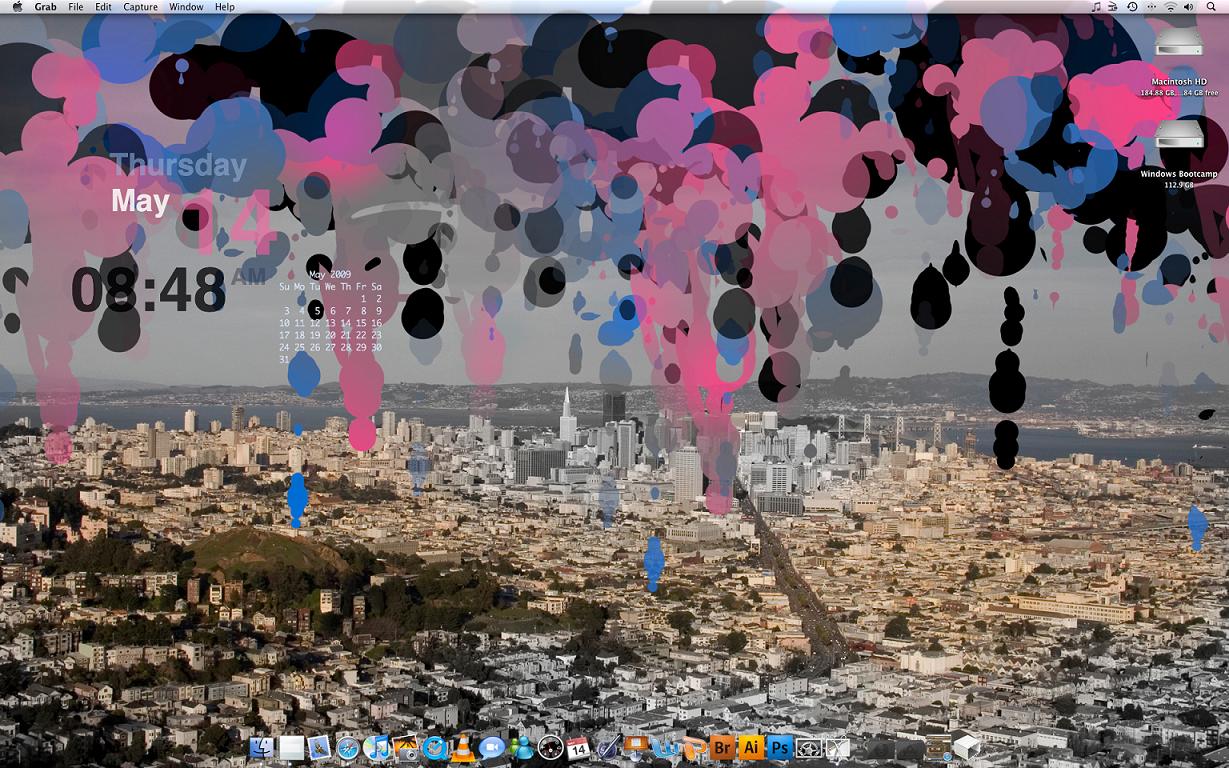Viewport: 1229px width, 768px height.
Task: Open the Apple menu
Action: tap(18, 6)
